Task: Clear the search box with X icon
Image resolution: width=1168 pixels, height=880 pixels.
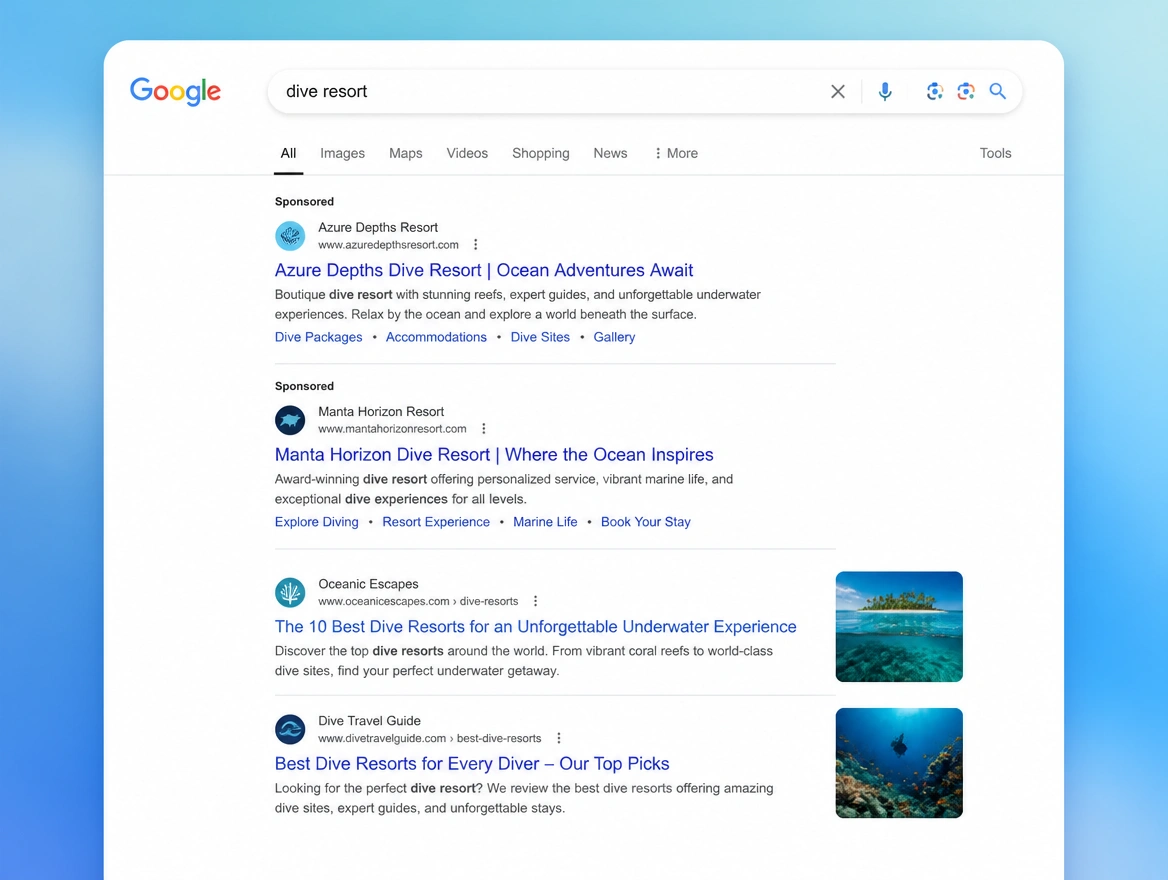Action: [838, 91]
